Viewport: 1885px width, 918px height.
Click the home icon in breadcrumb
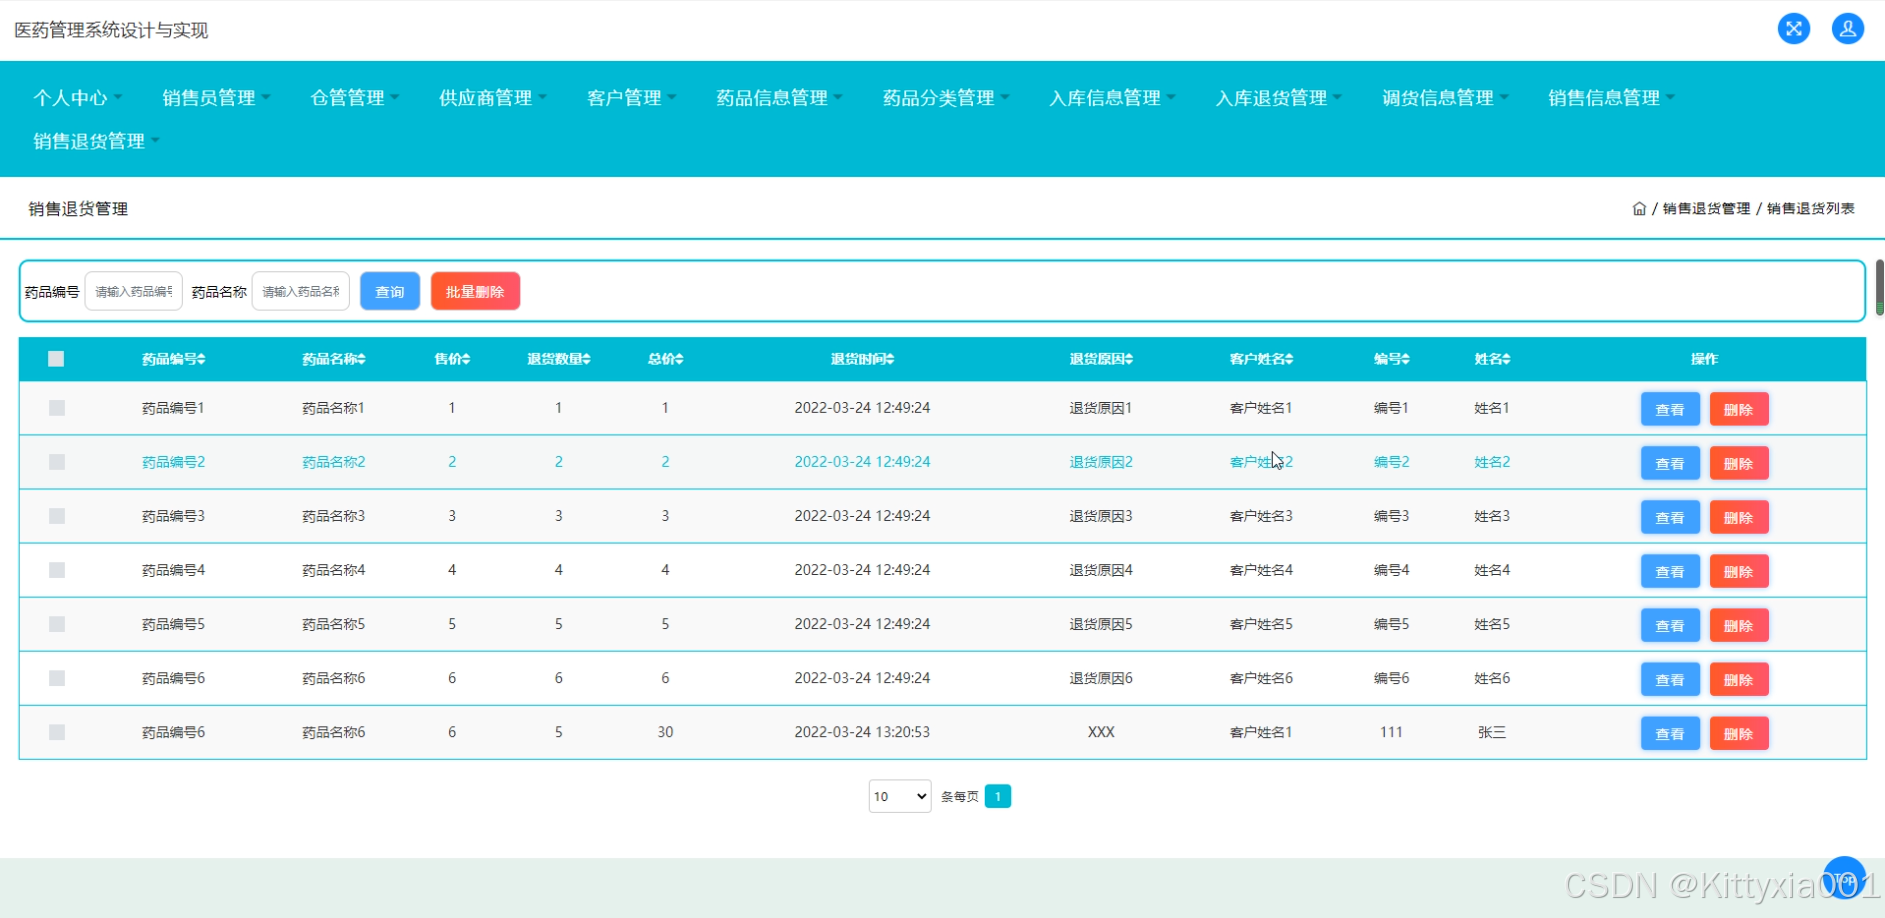click(1639, 209)
